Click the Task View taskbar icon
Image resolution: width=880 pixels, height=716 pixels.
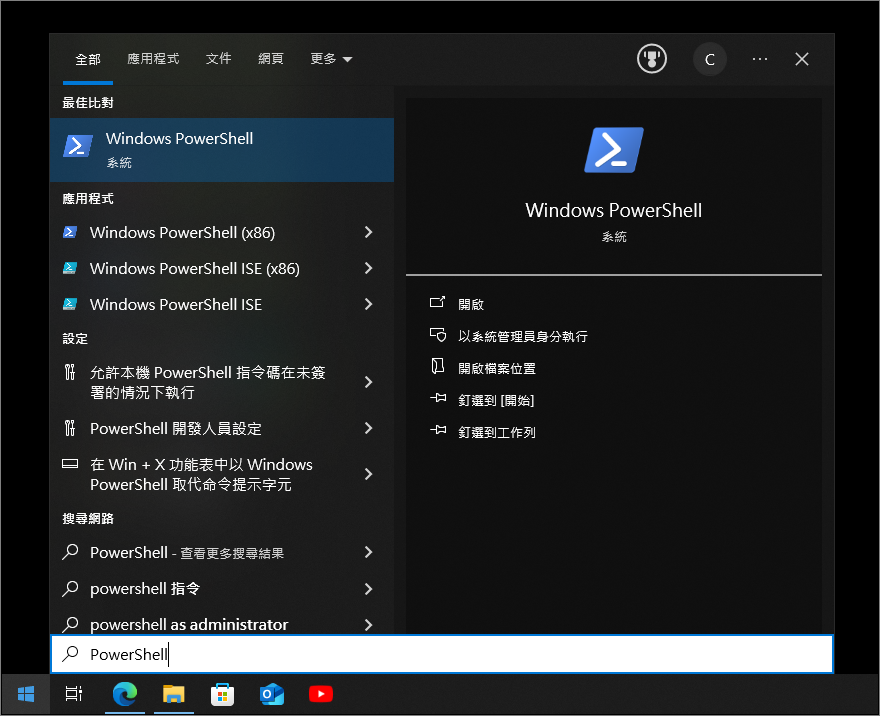tap(73, 694)
